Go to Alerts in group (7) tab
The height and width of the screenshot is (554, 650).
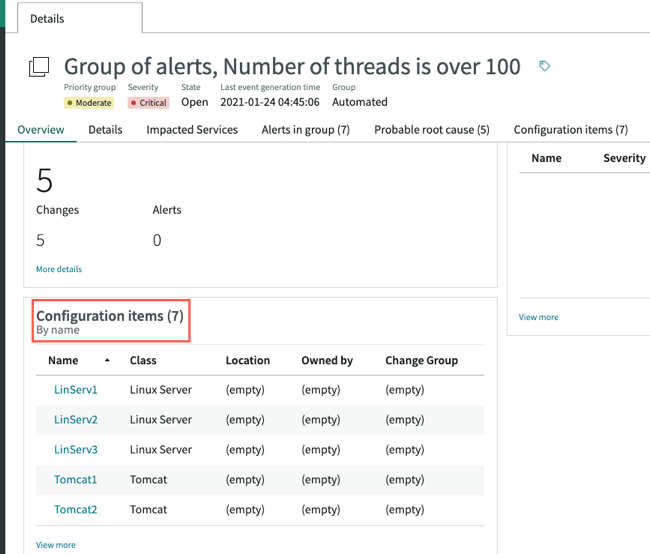tap(306, 130)
